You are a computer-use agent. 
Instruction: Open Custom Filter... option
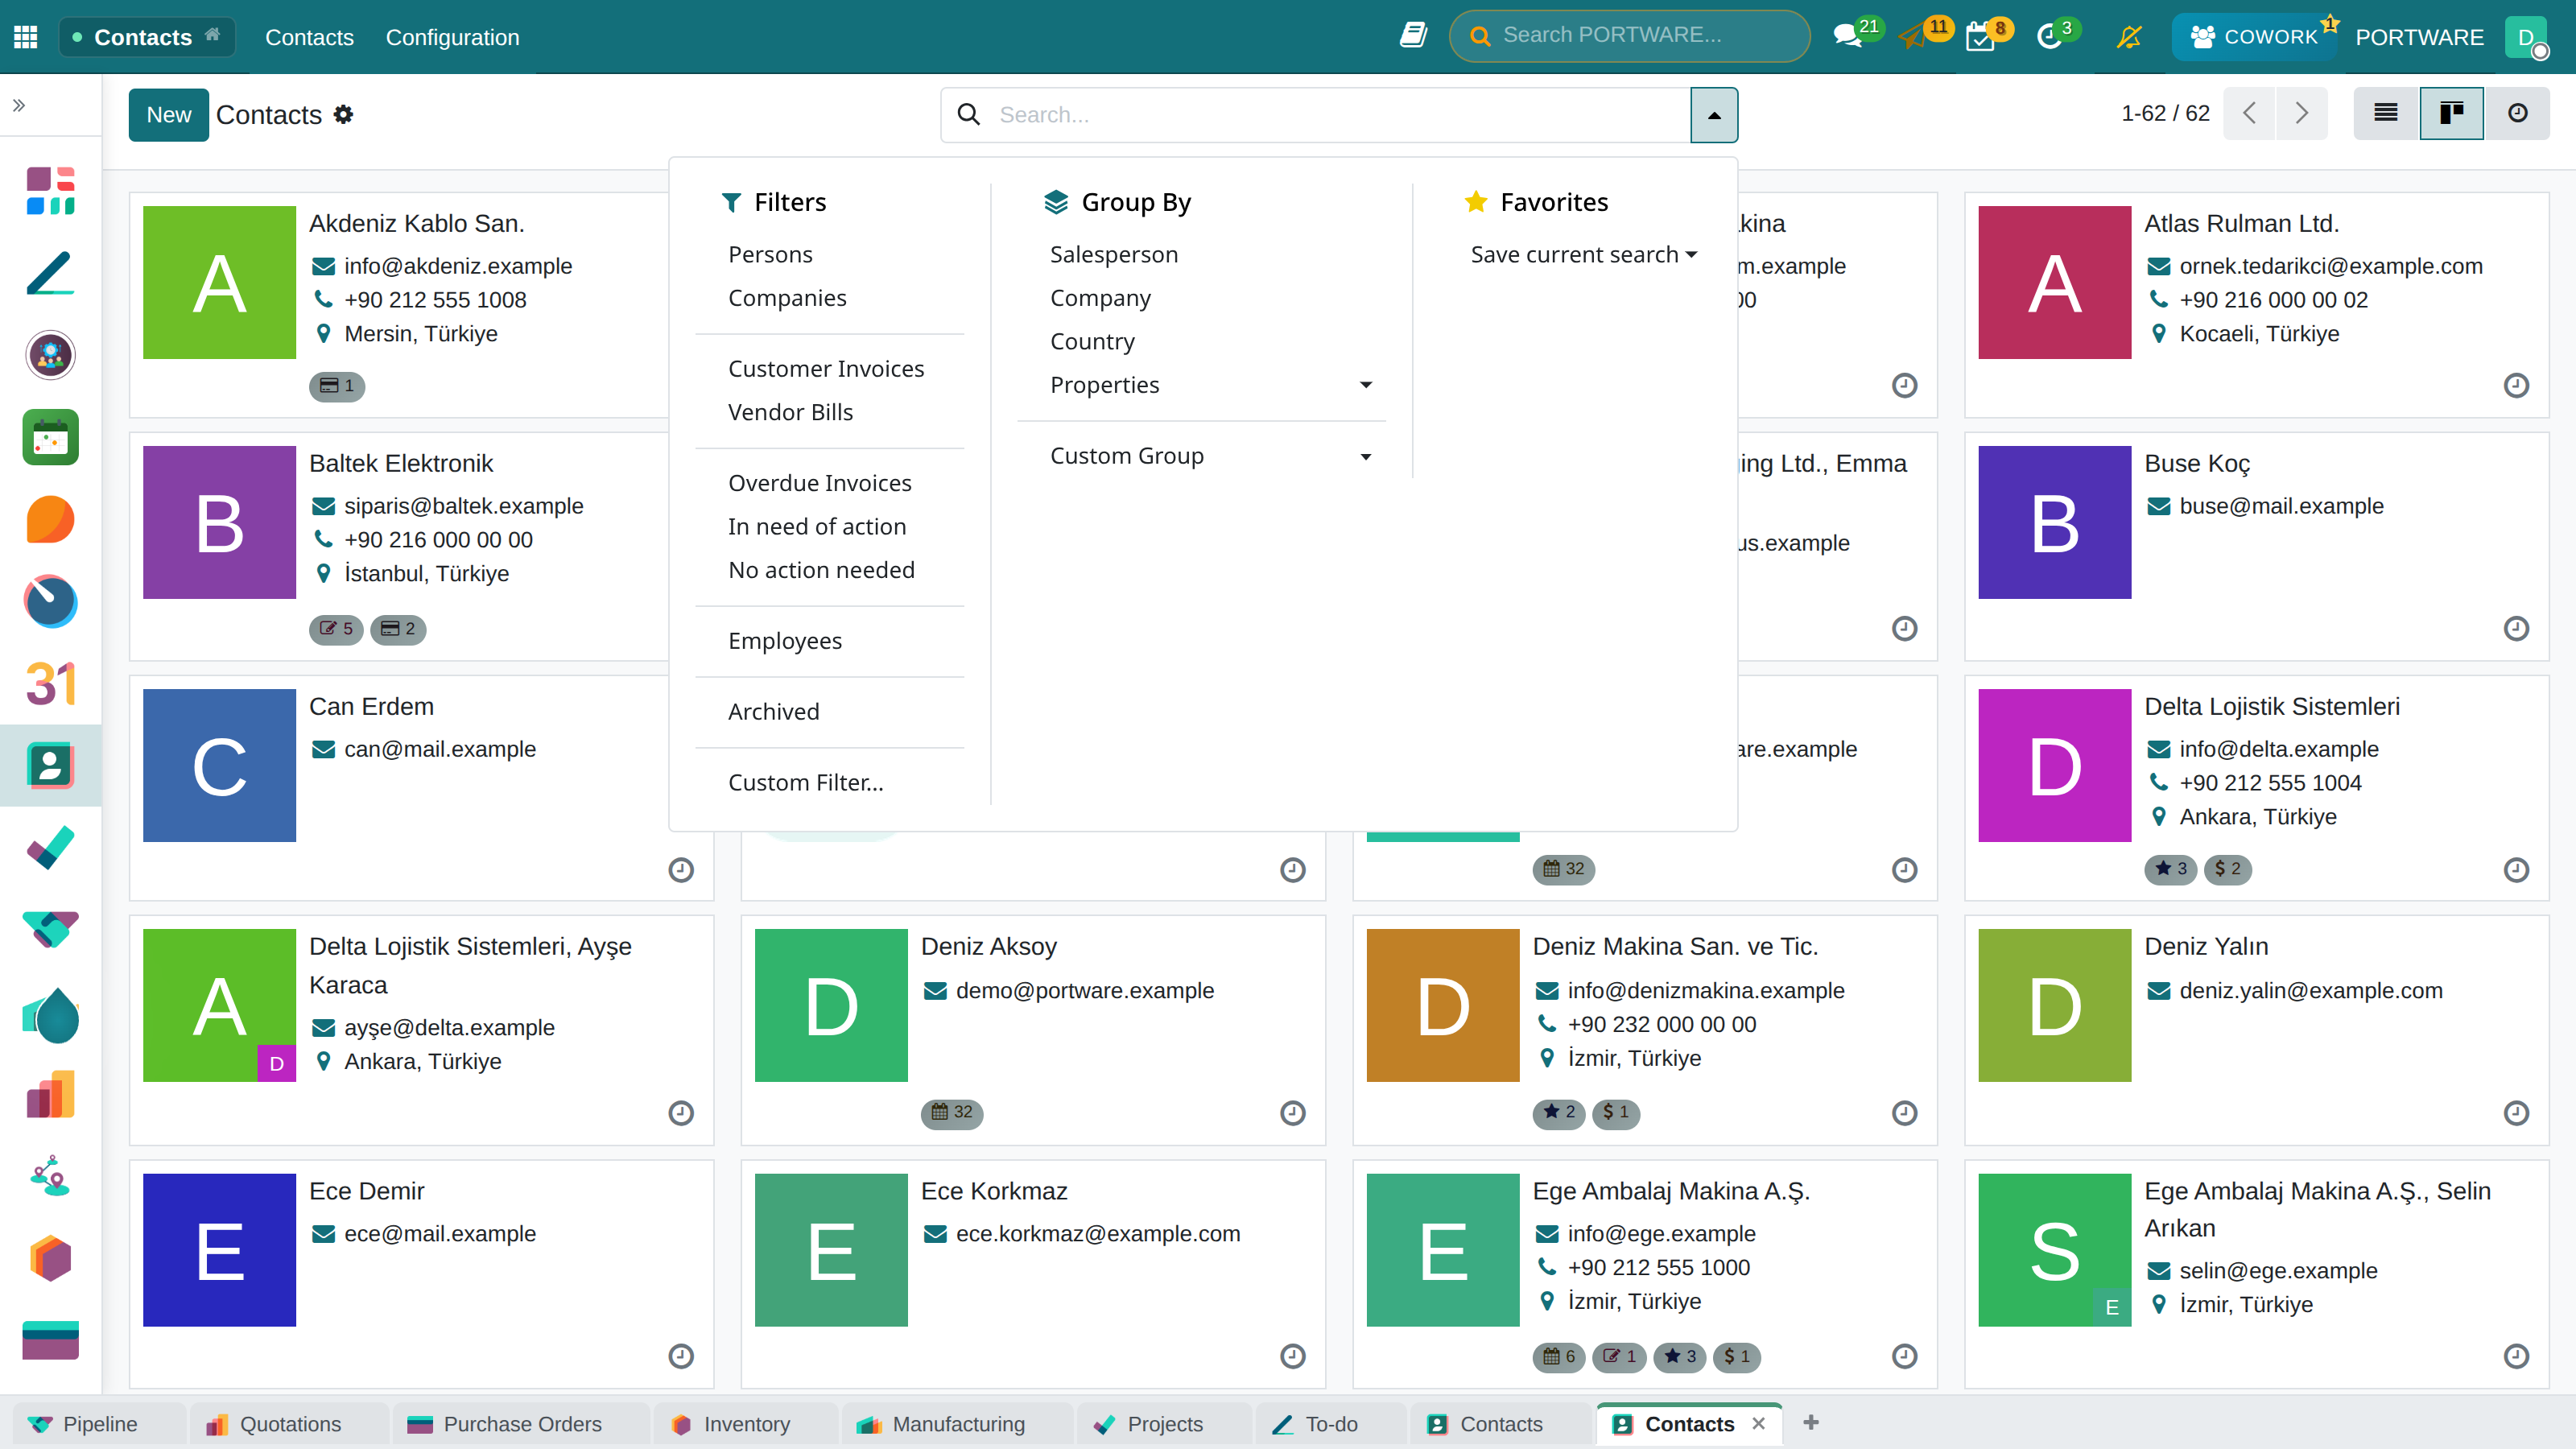[806, 783]
